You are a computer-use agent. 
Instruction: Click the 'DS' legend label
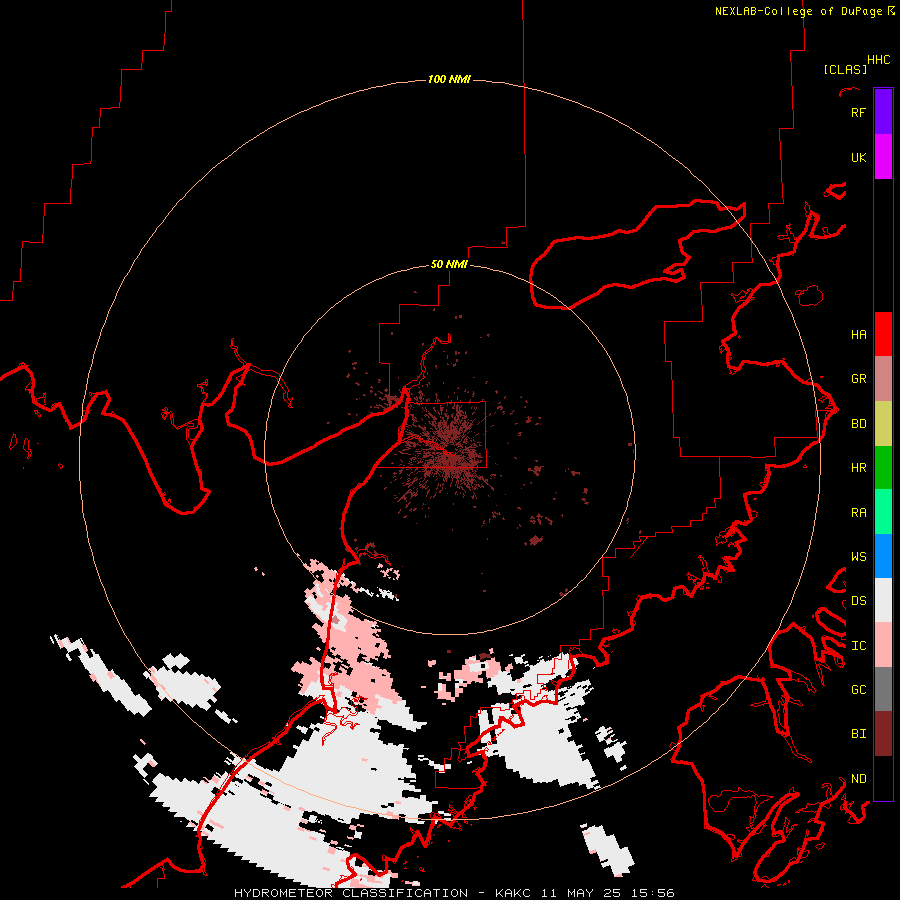tap(858, 600)
